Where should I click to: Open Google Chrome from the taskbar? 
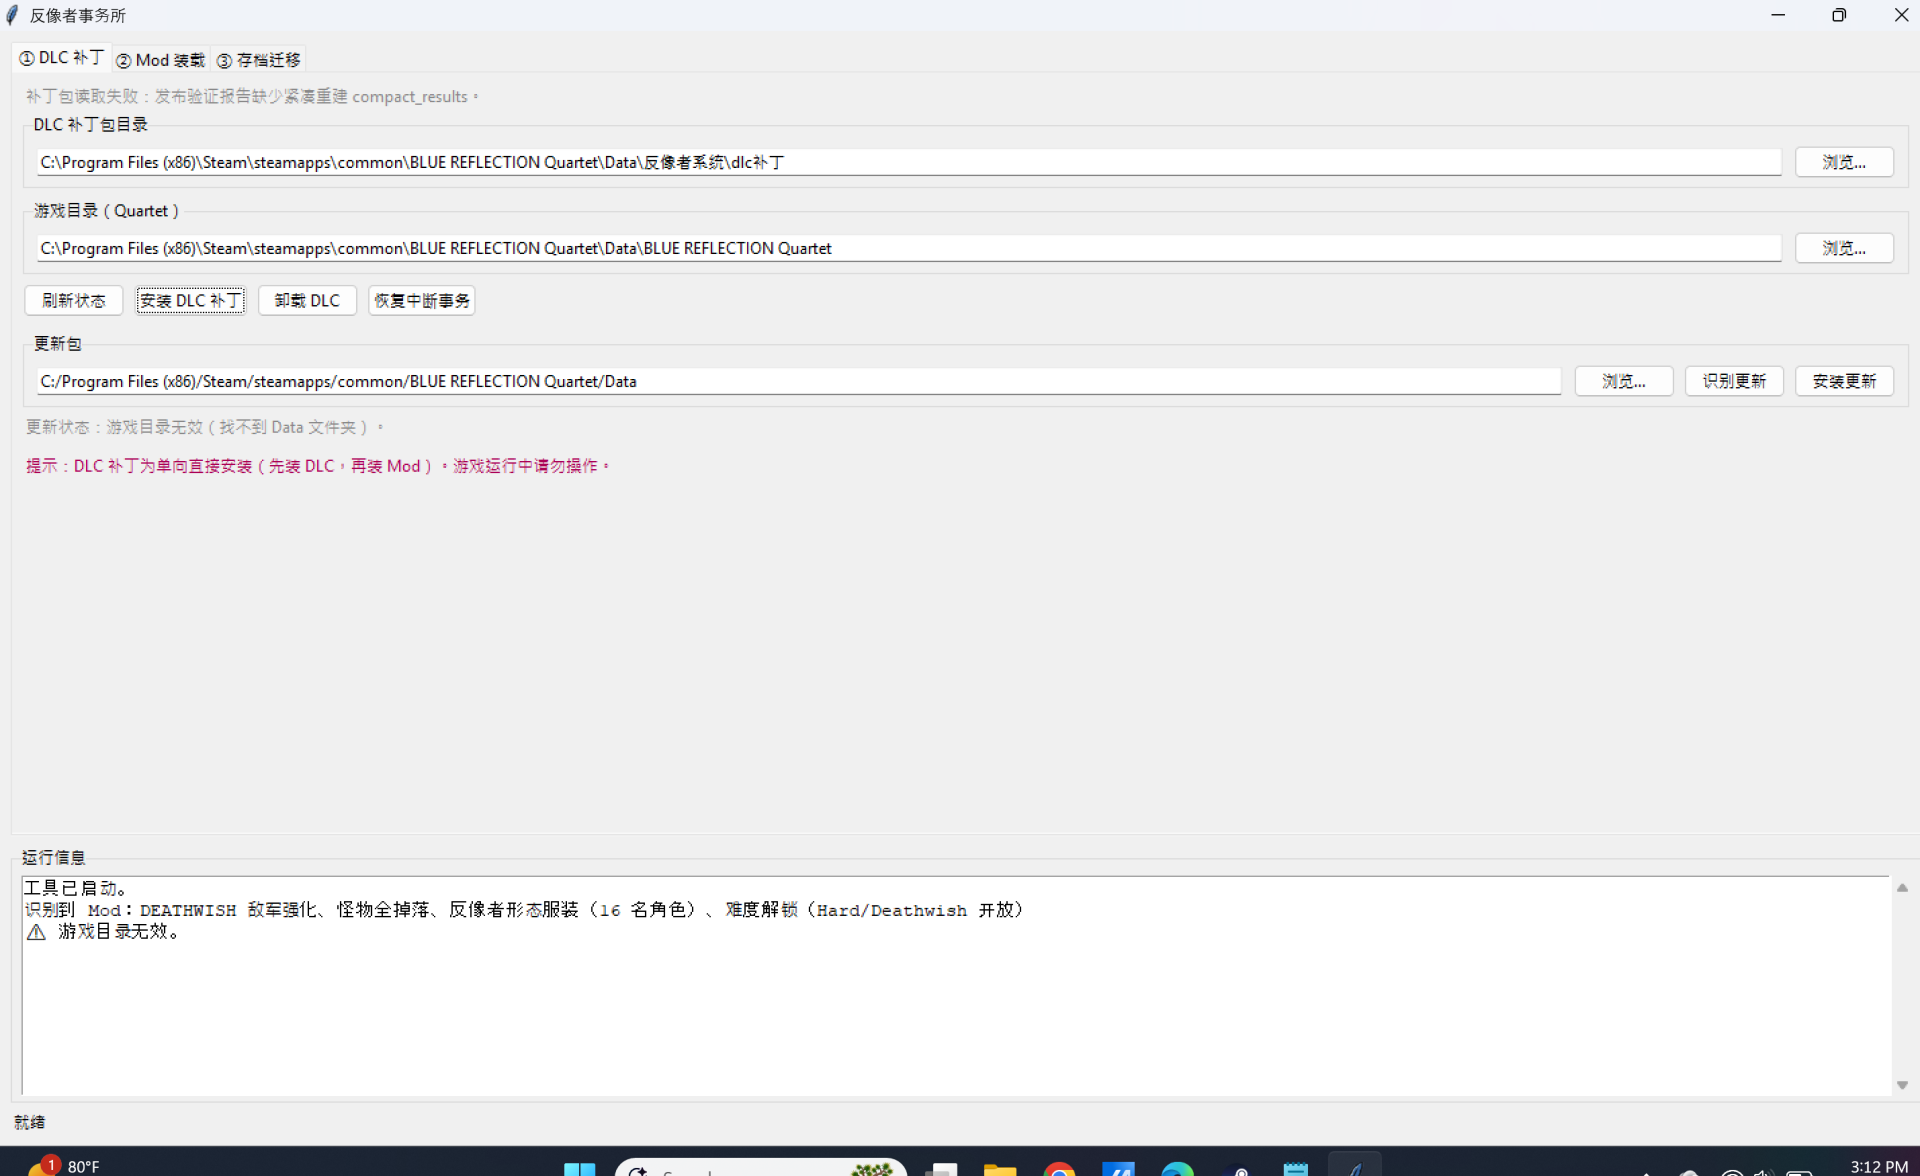[1059, 1168]
